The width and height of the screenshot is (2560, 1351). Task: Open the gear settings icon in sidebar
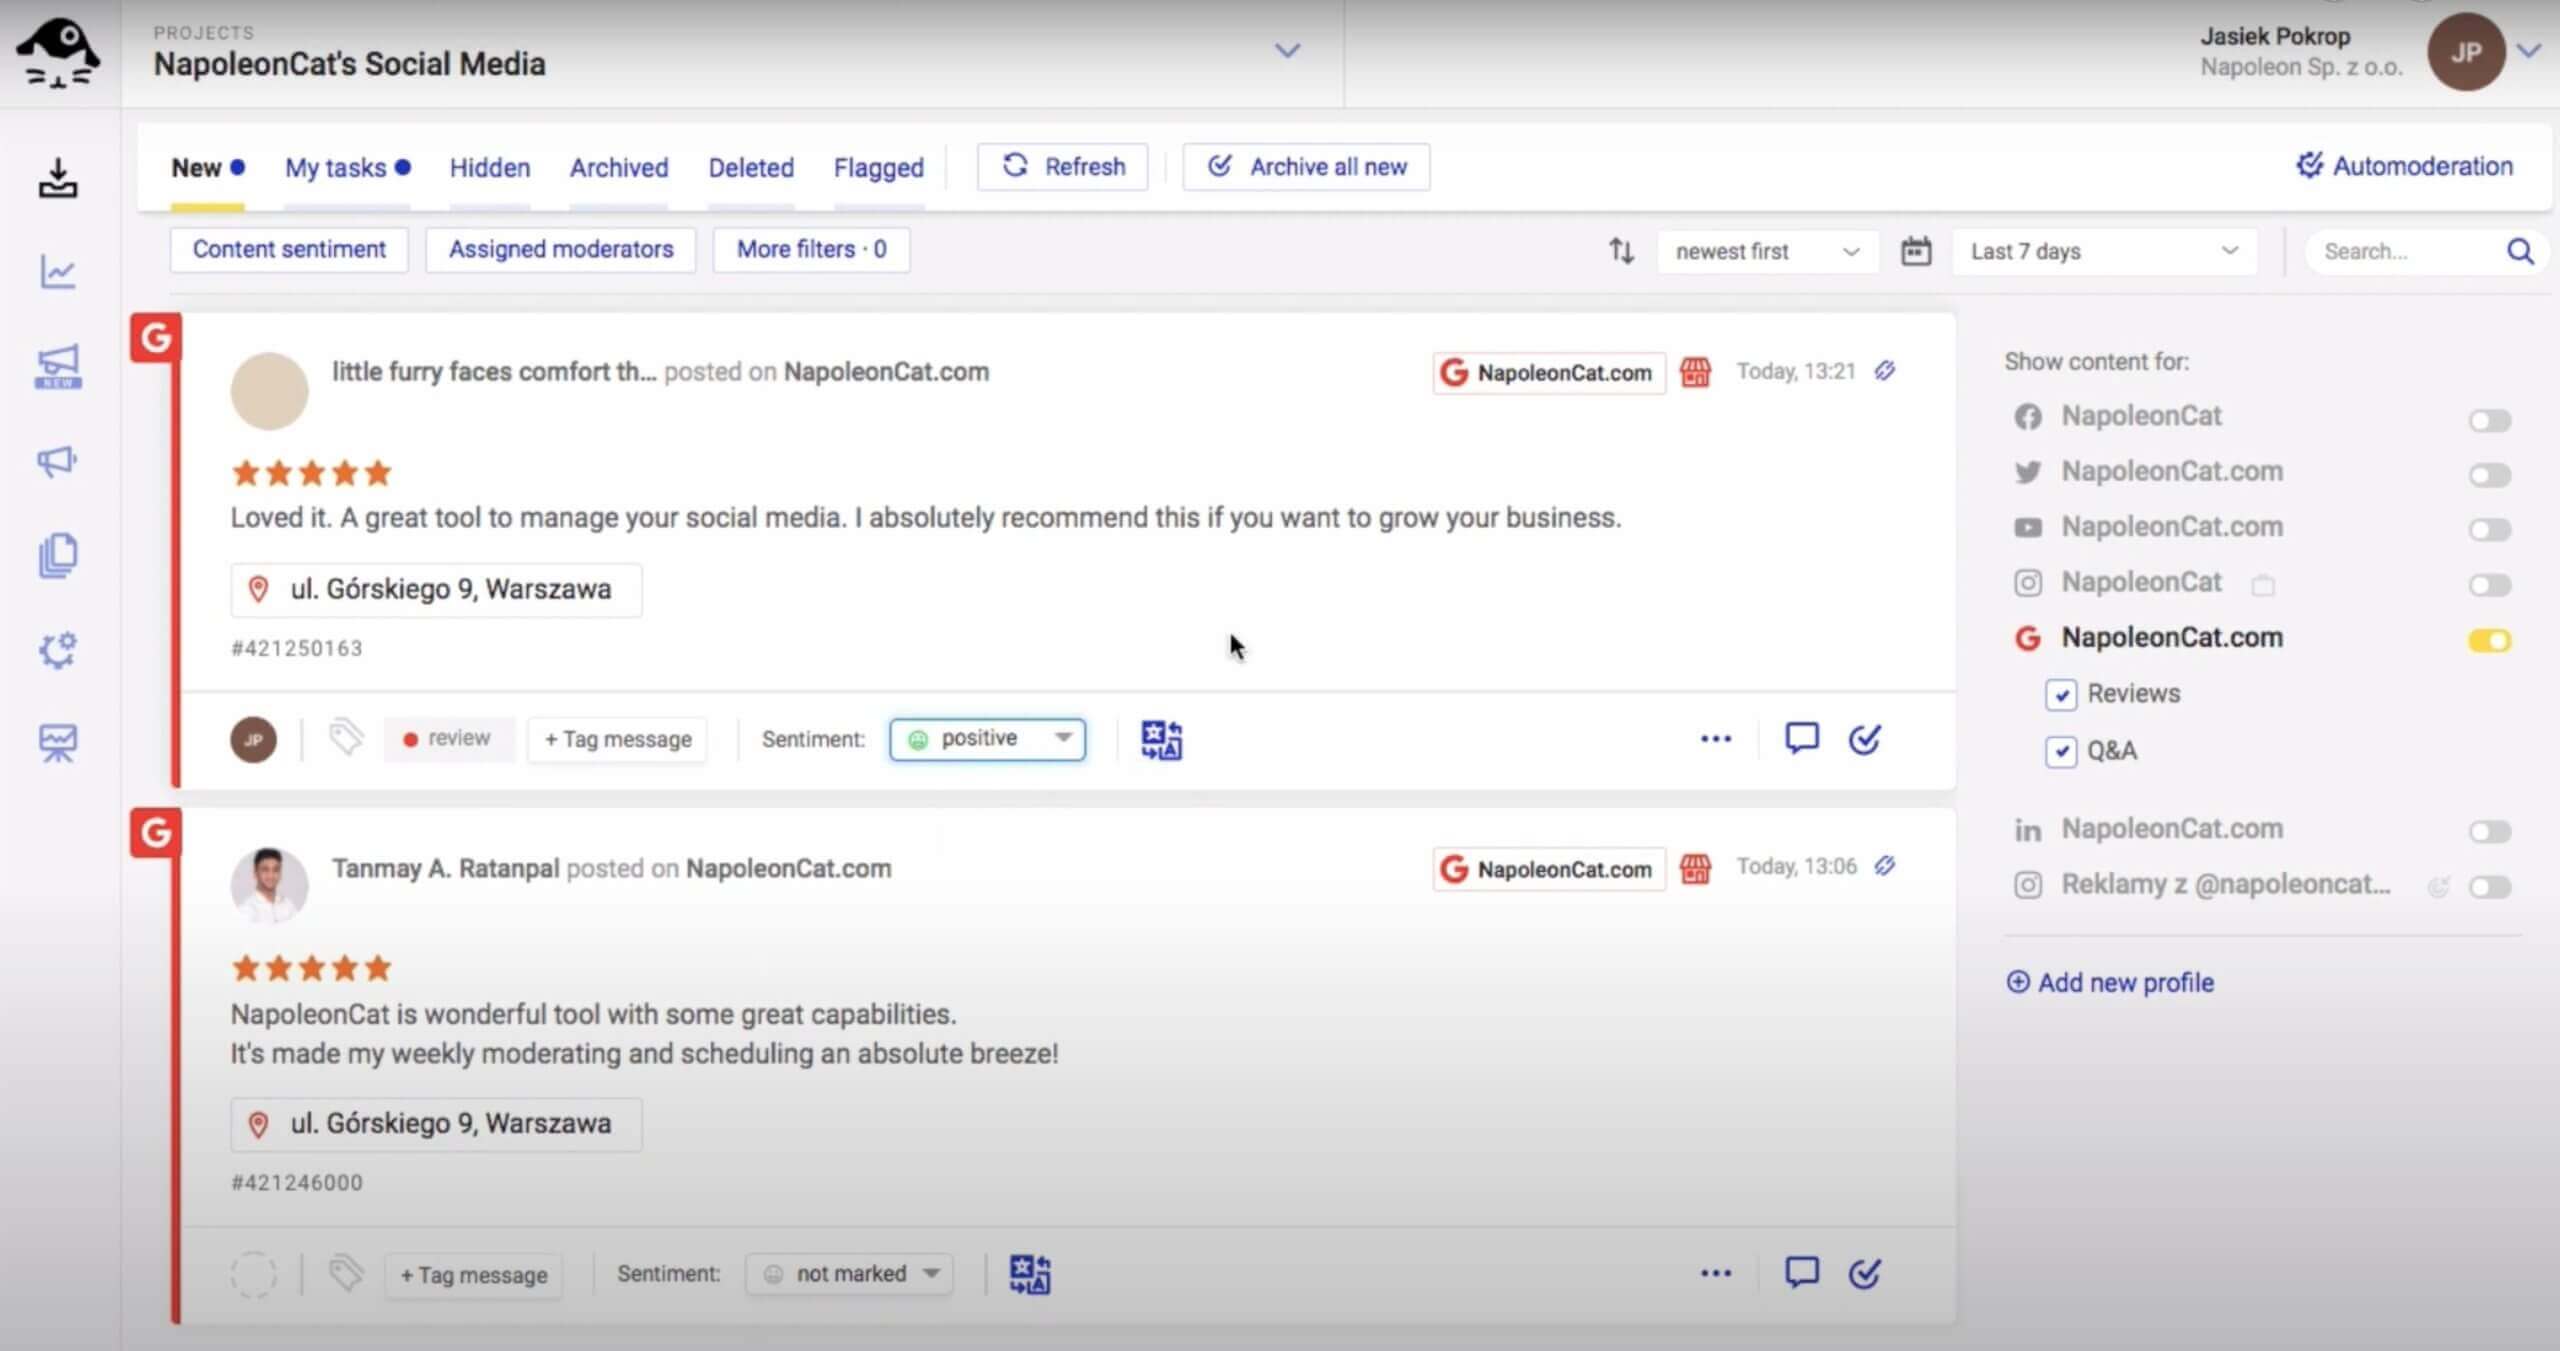click(x=58, y=650)
